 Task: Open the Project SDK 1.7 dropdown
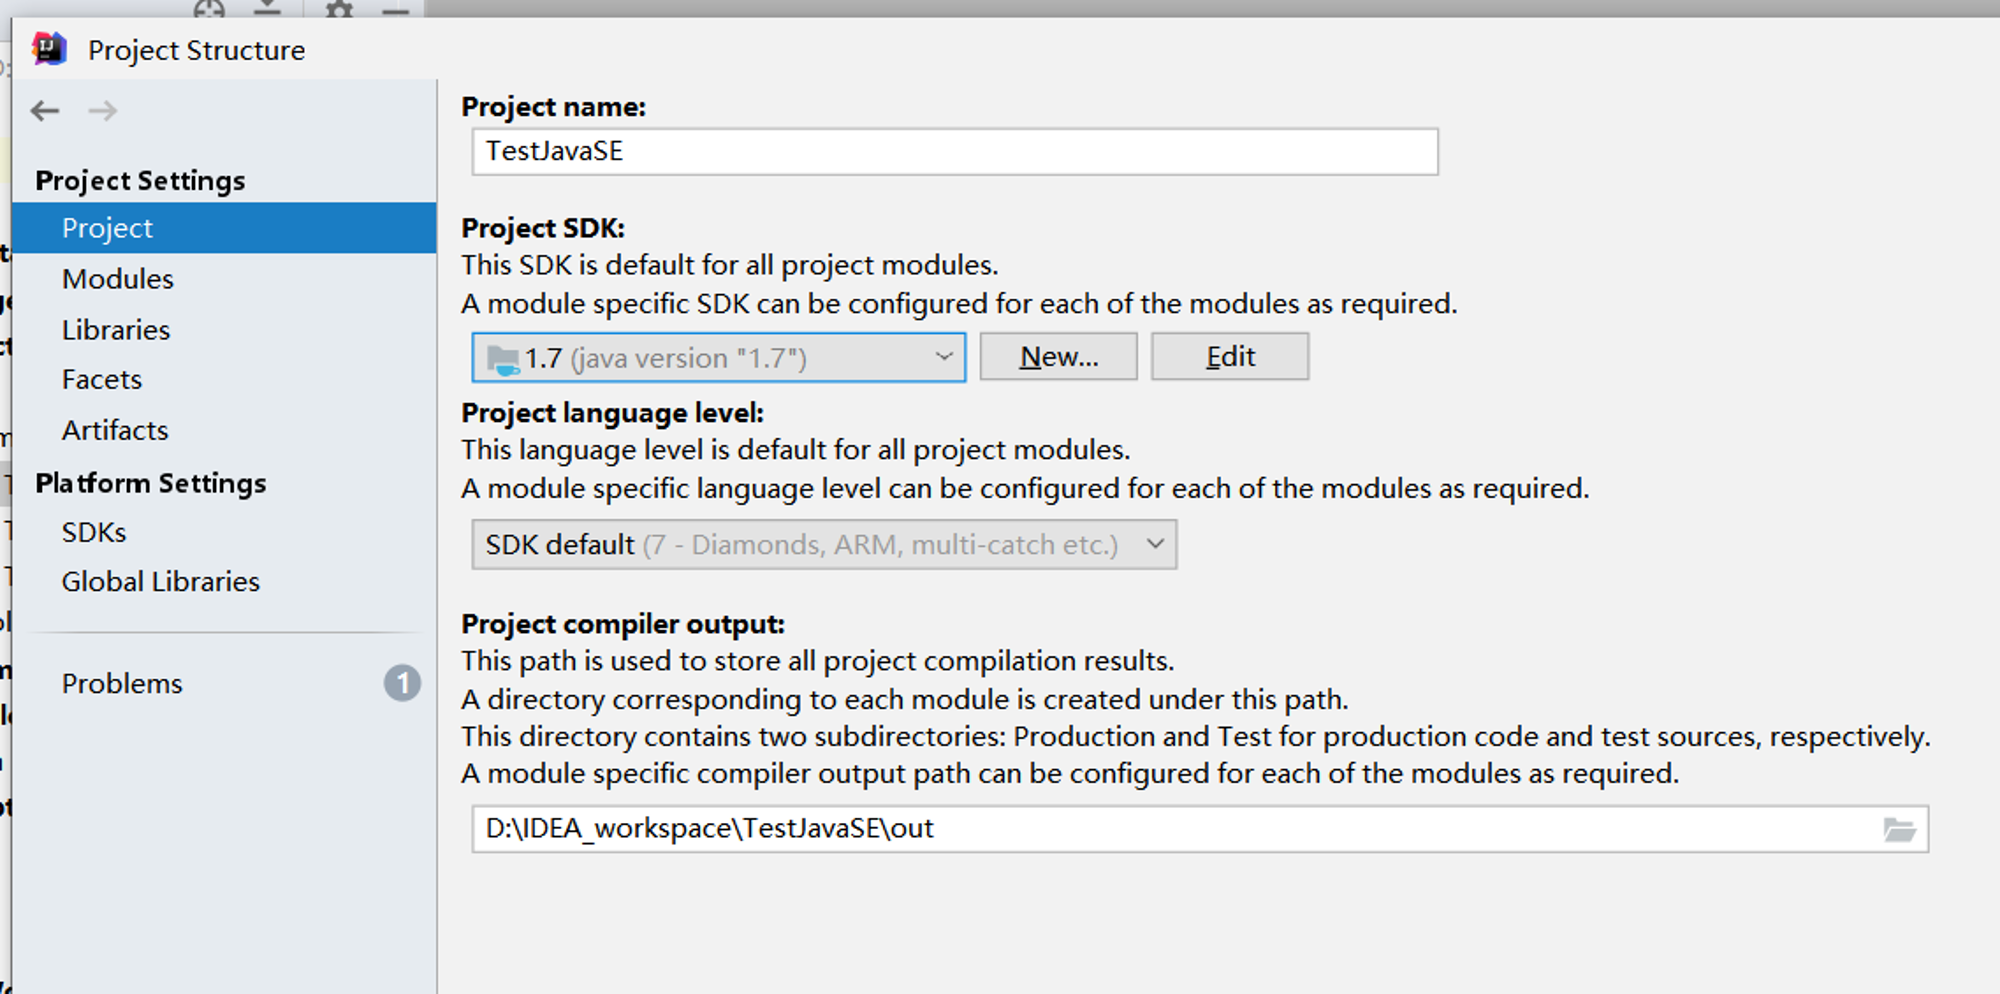coord(719,358)
